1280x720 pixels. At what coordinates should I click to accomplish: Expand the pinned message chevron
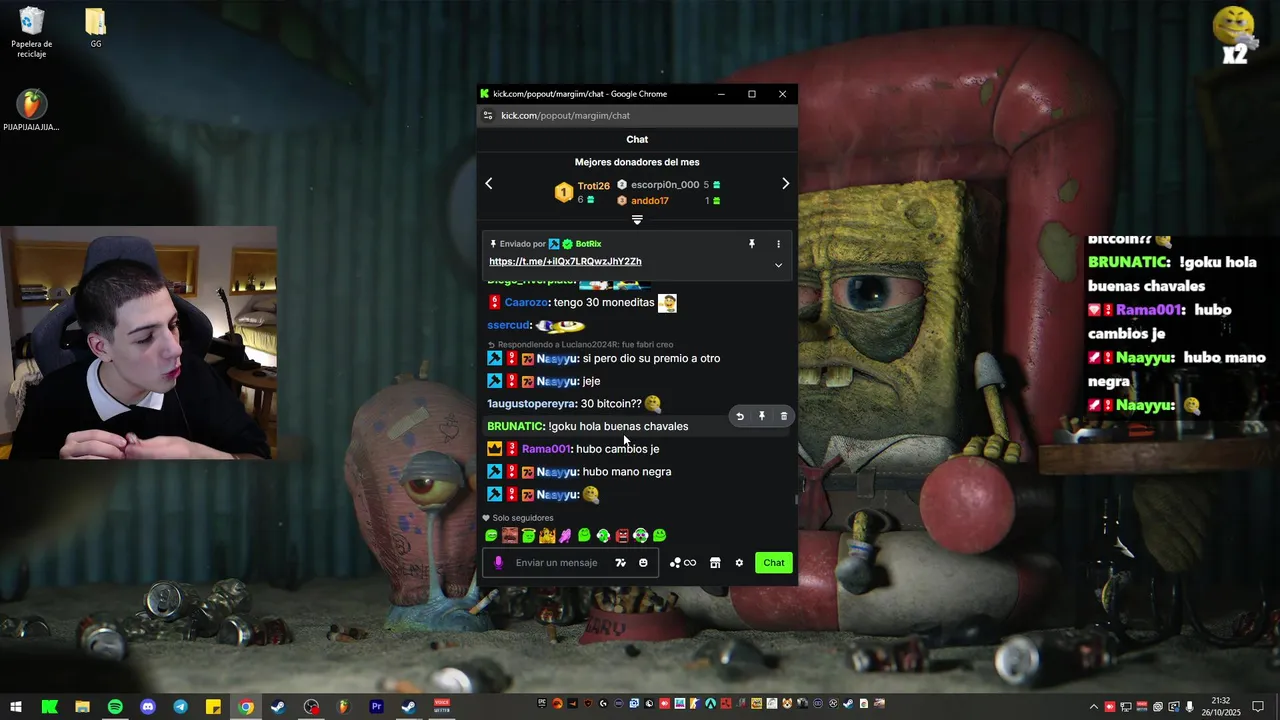pos(778,265)
